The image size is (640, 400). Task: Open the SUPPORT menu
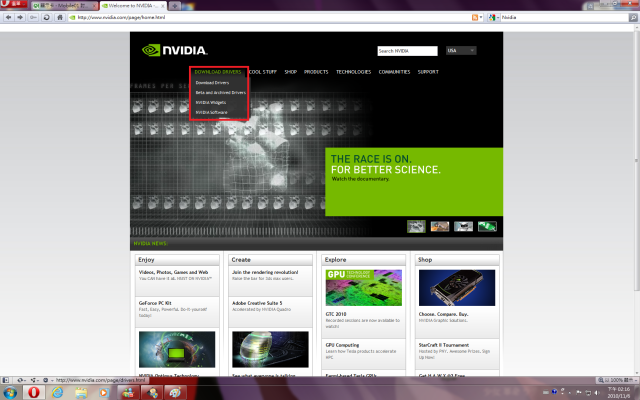(428, 72)
